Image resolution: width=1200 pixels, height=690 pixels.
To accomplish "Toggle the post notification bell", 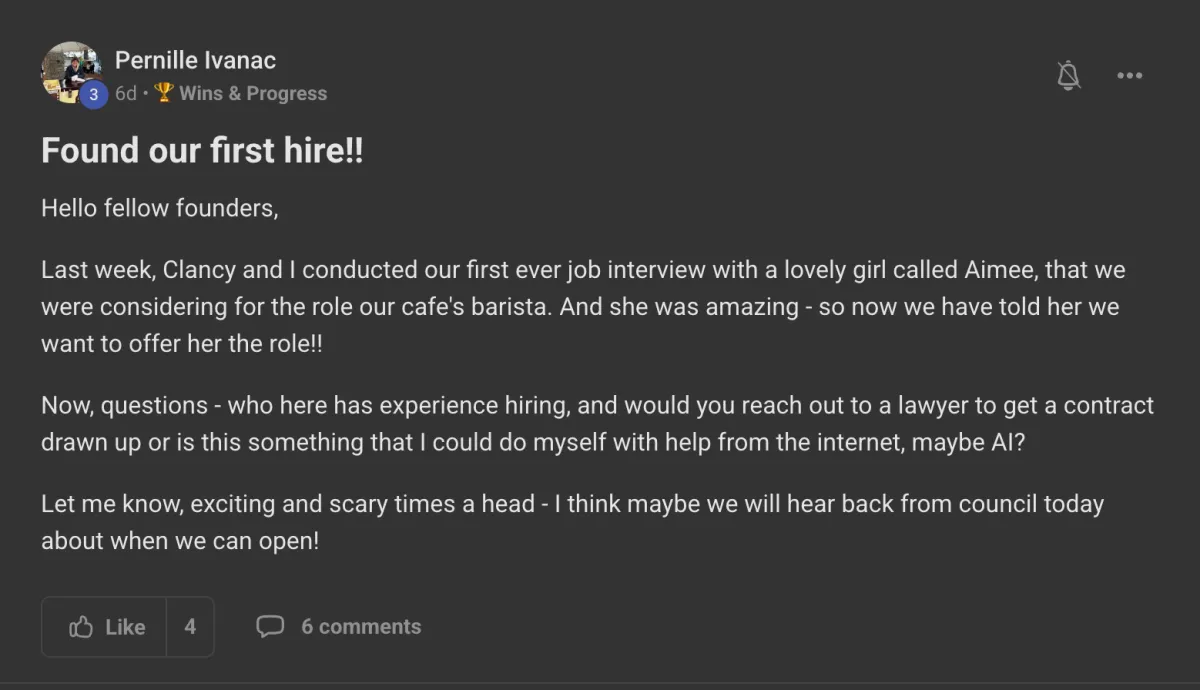I will point(1069,75).
